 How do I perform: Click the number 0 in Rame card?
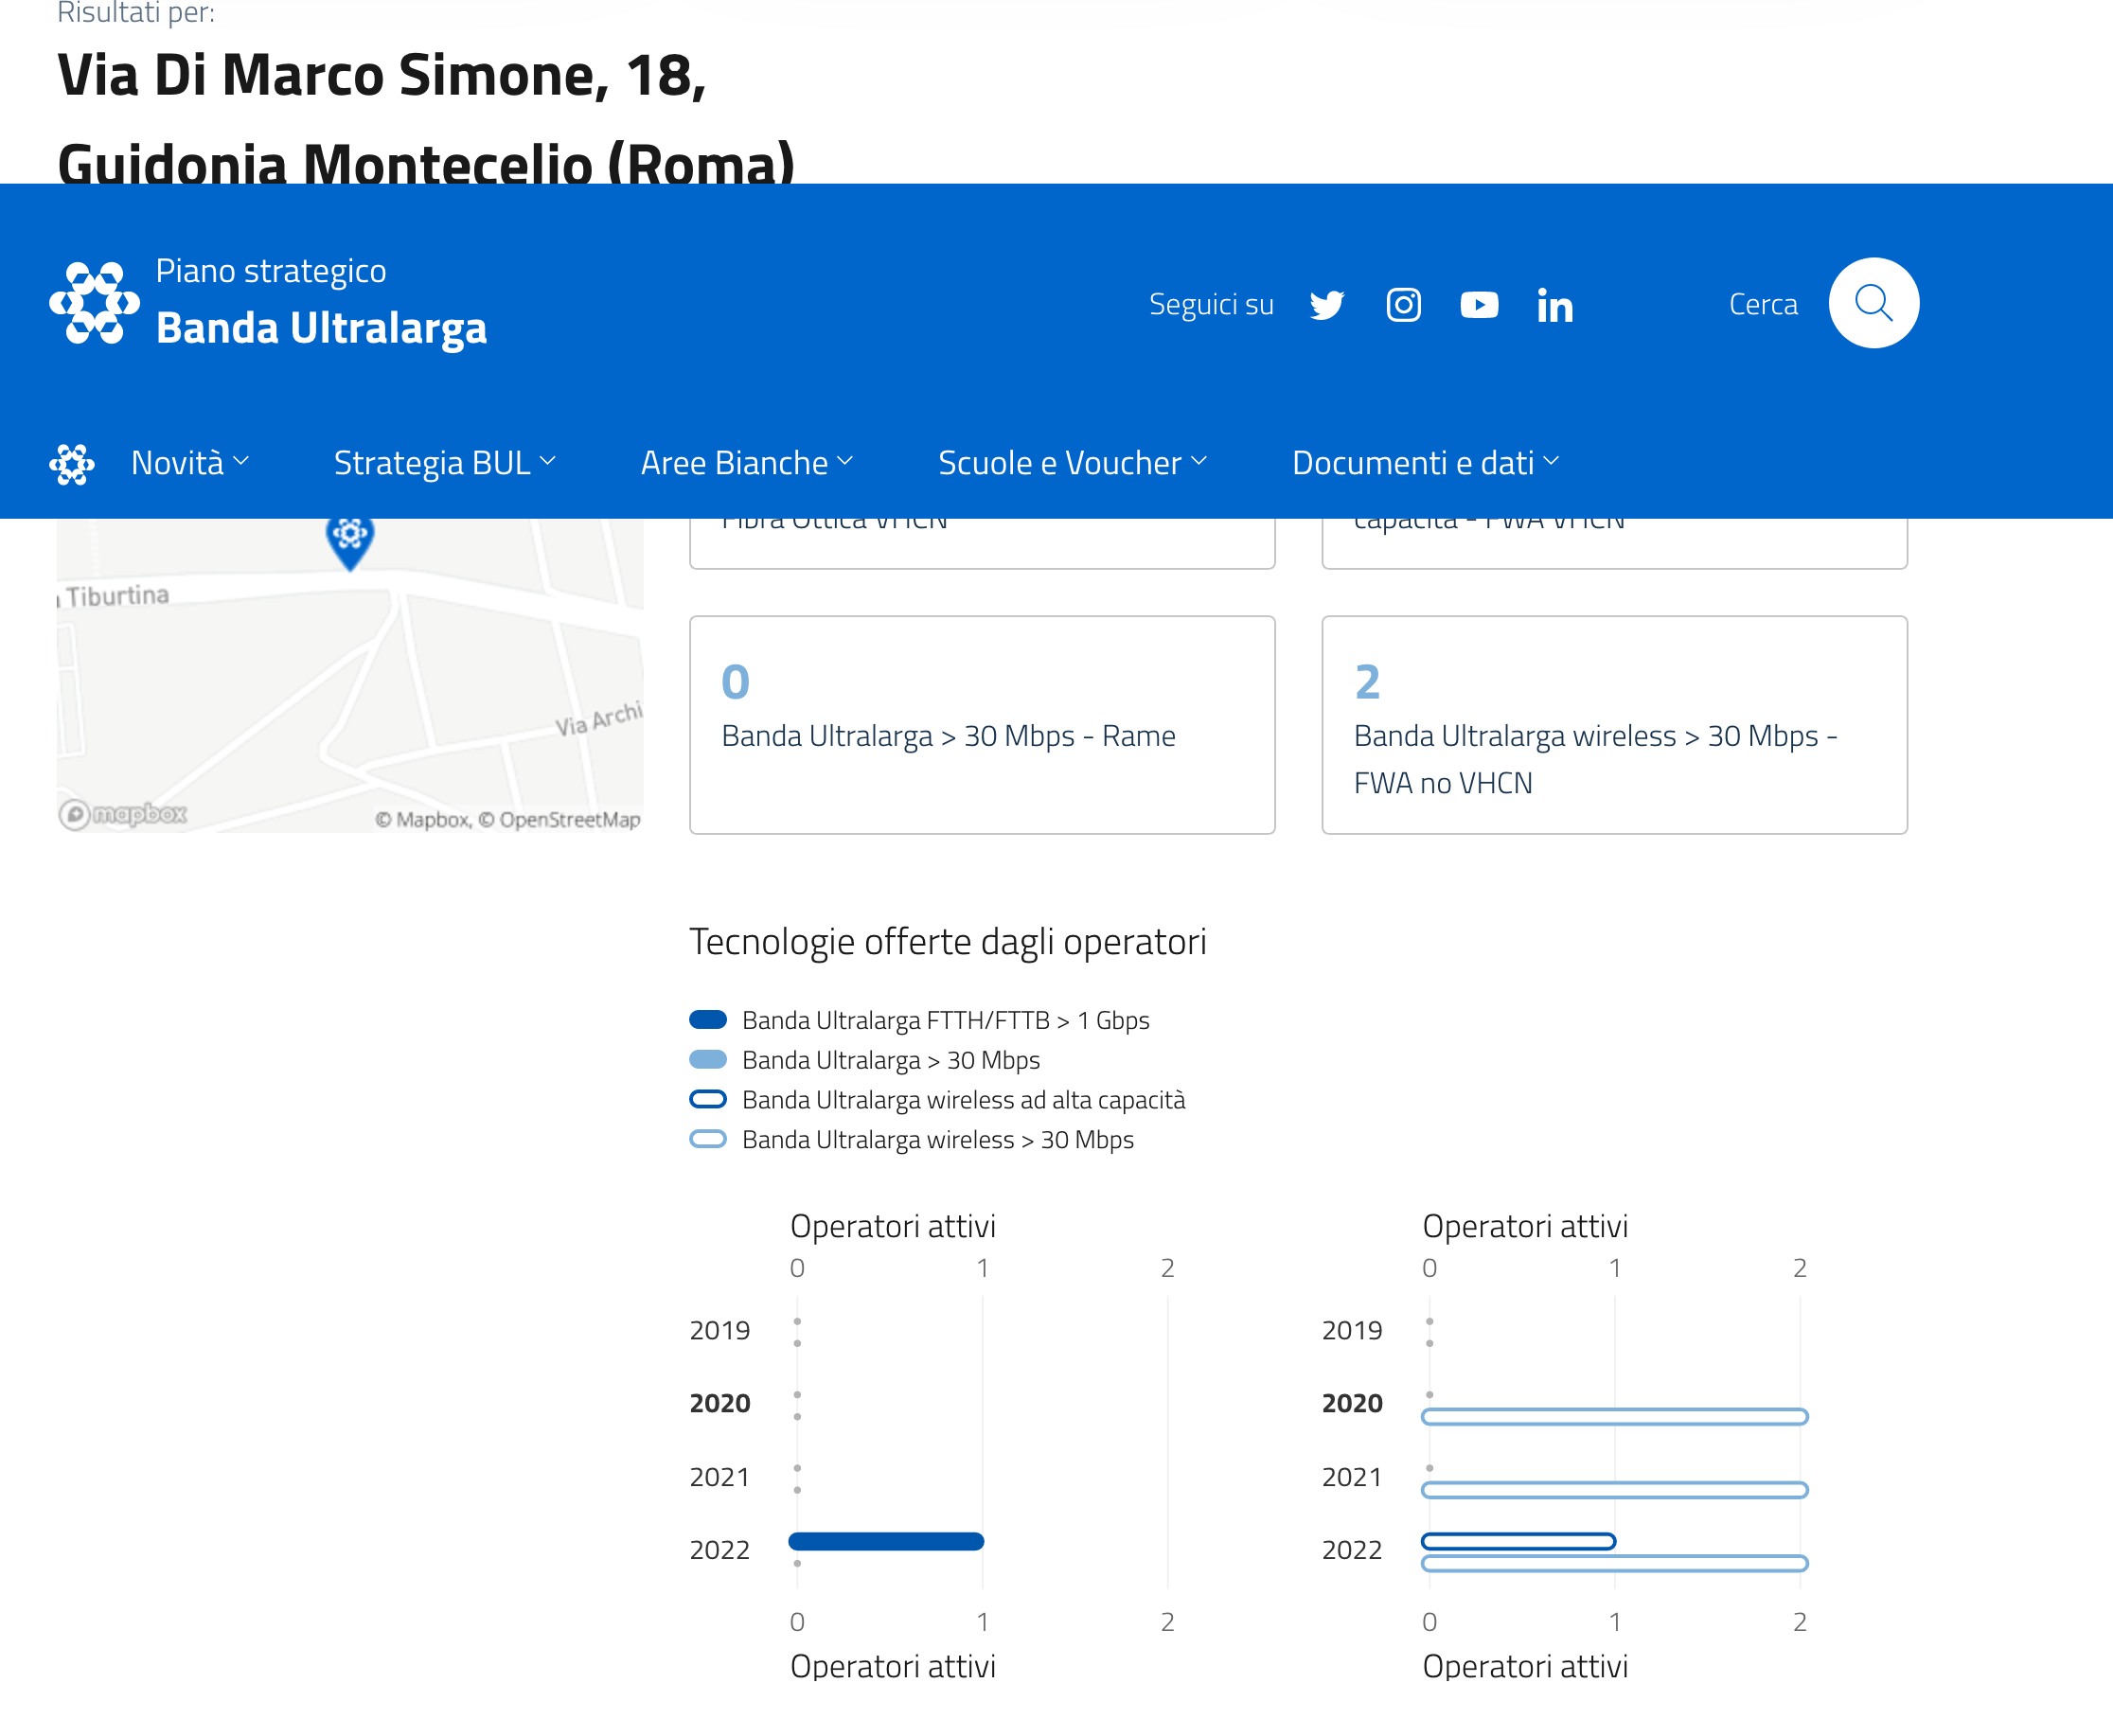click(735, 682)
